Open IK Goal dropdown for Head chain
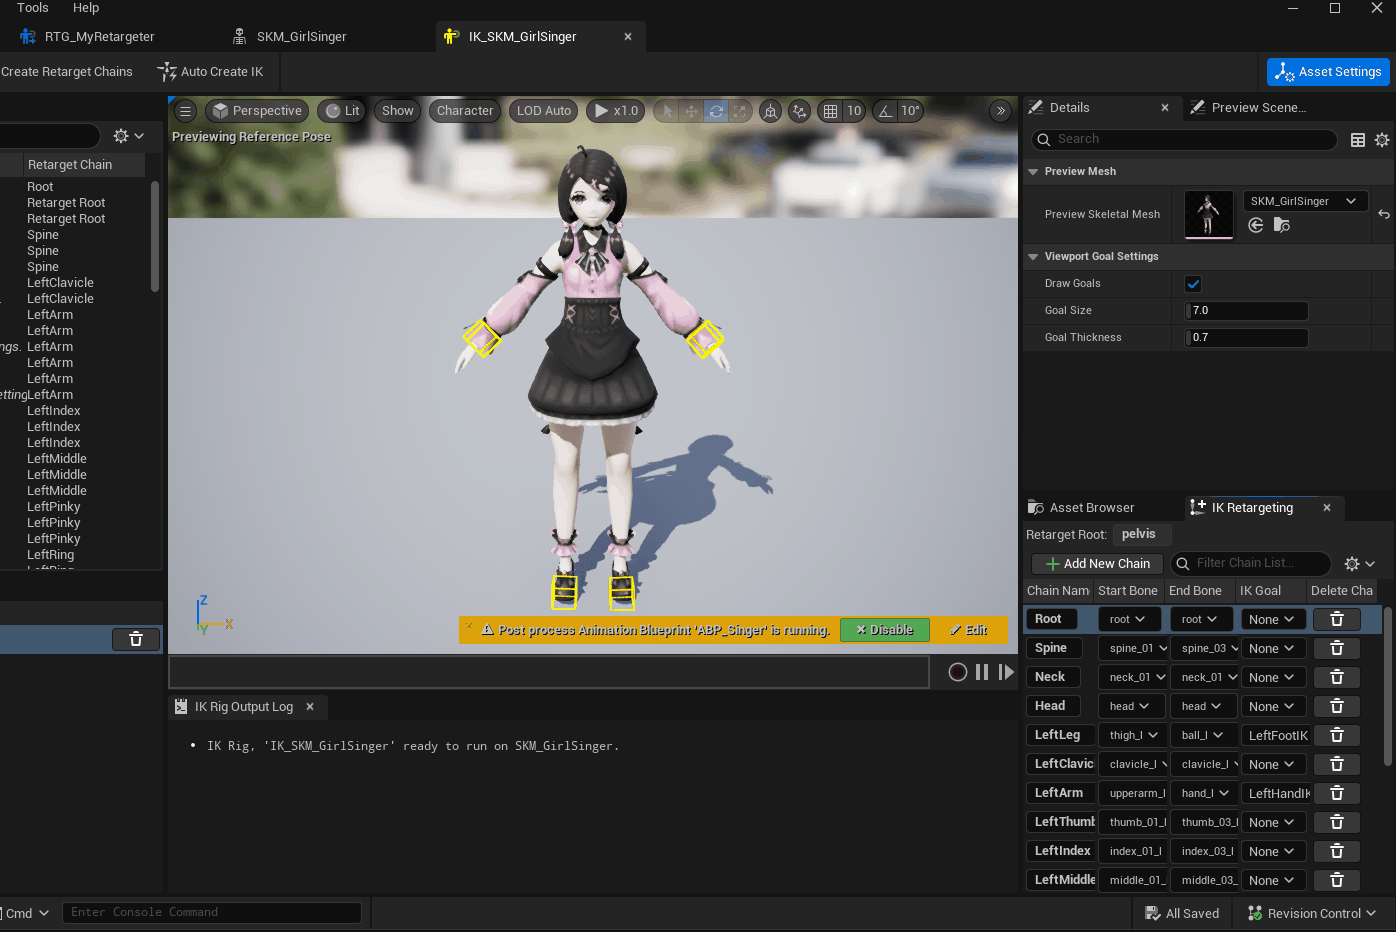The width and height of the screenshot is (1396, 932). (x=1271, y=706)
